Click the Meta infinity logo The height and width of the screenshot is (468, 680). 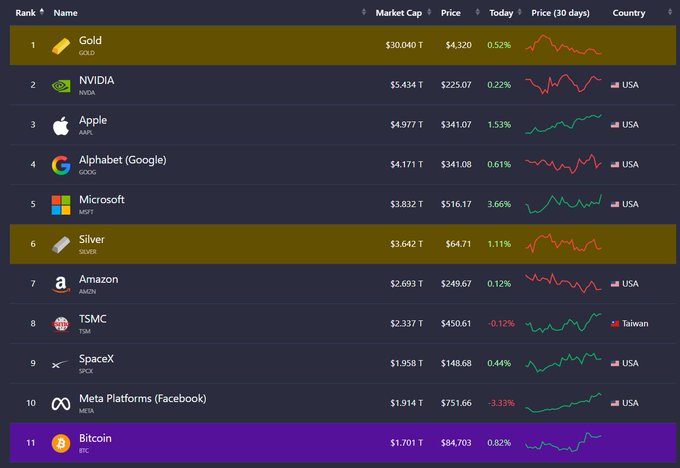[61, 404]
